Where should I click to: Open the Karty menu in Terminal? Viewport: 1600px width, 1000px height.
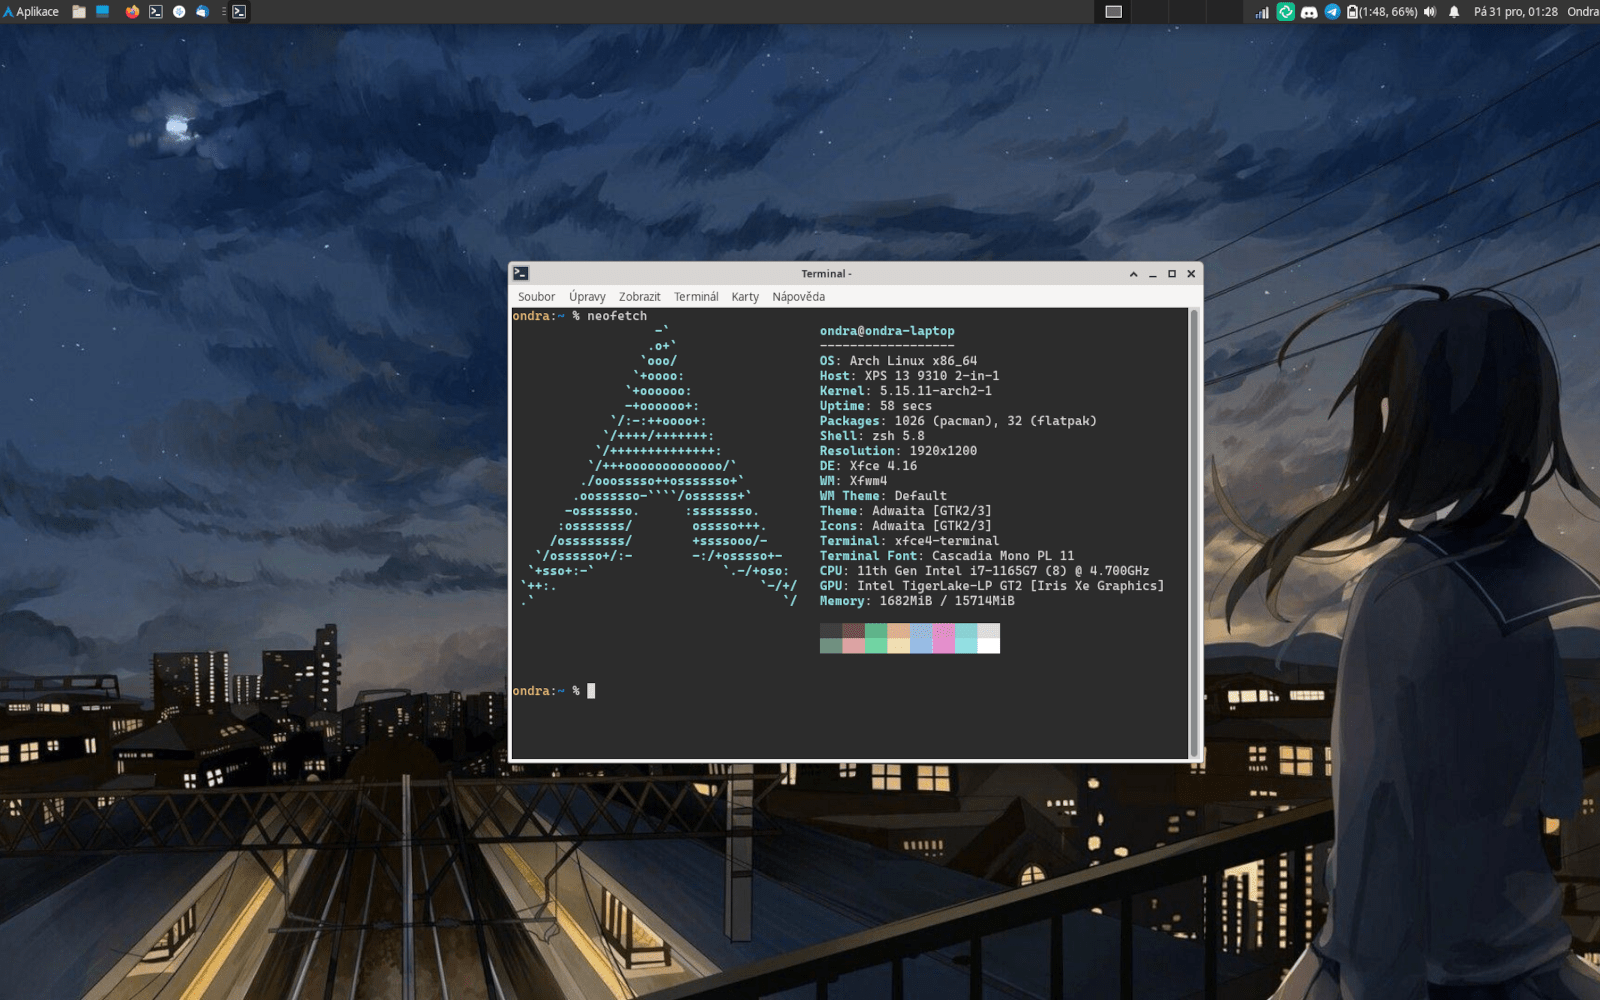[x=745, y=297]
